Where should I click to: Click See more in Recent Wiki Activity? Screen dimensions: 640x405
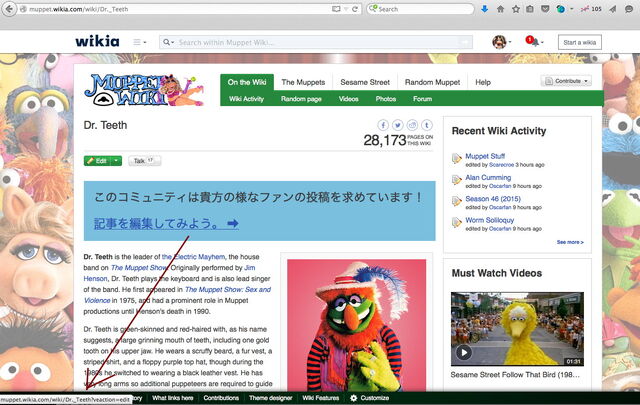(x=570, y=242)
